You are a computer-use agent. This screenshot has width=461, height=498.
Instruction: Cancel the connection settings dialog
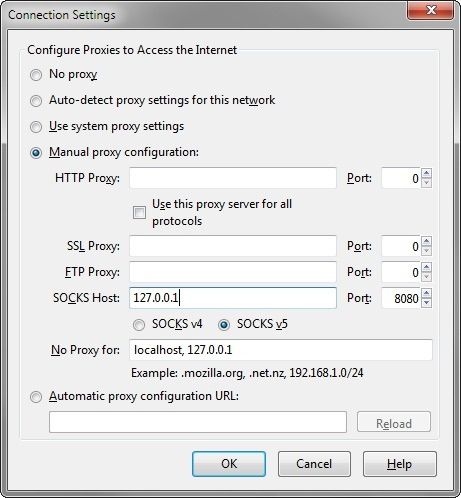click(x=314, y=464)
